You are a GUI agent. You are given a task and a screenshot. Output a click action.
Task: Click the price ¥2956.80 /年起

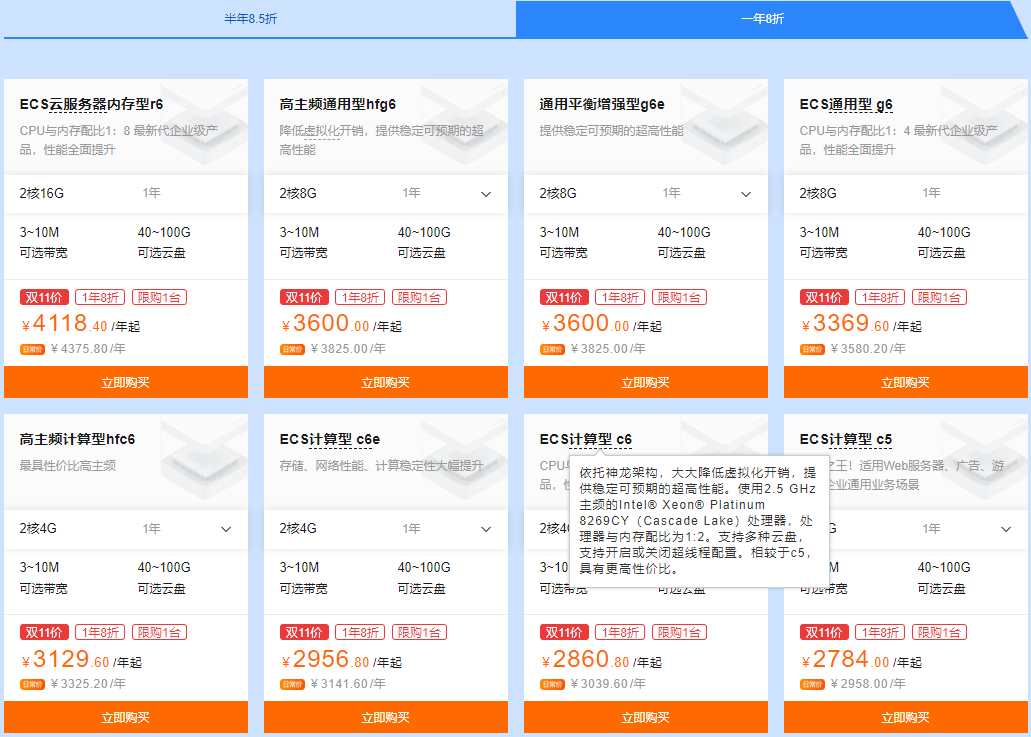tap(341, 659)
